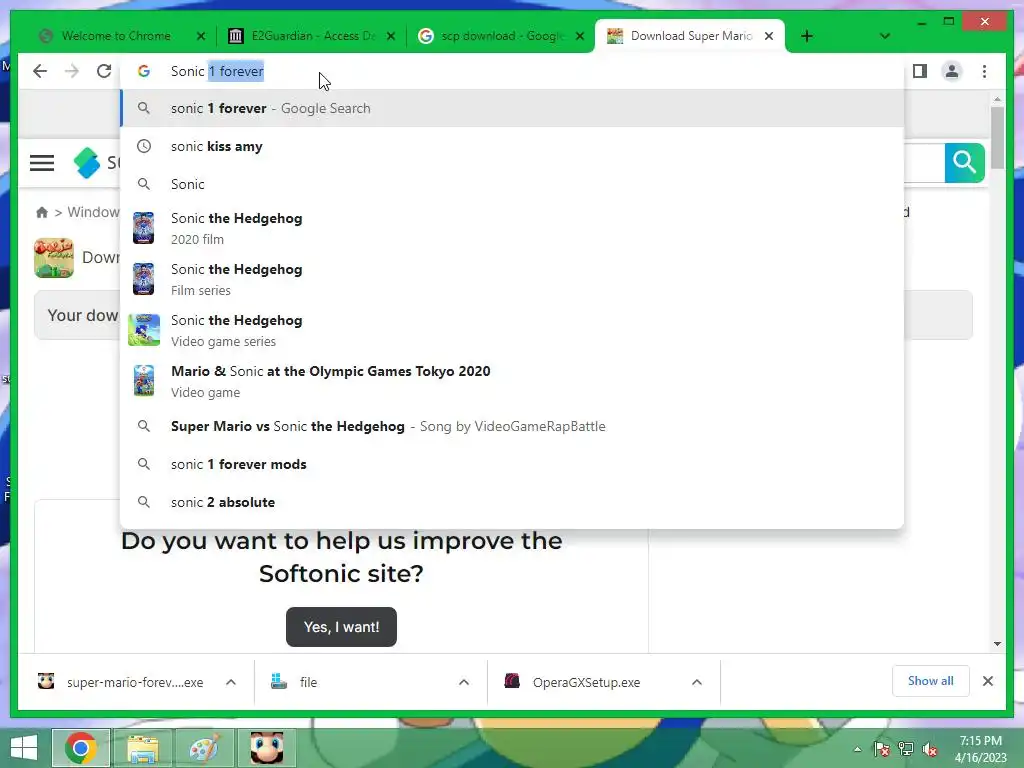
Task: Choose history suggestion sonic kiss amy
Action: [513, 146]
